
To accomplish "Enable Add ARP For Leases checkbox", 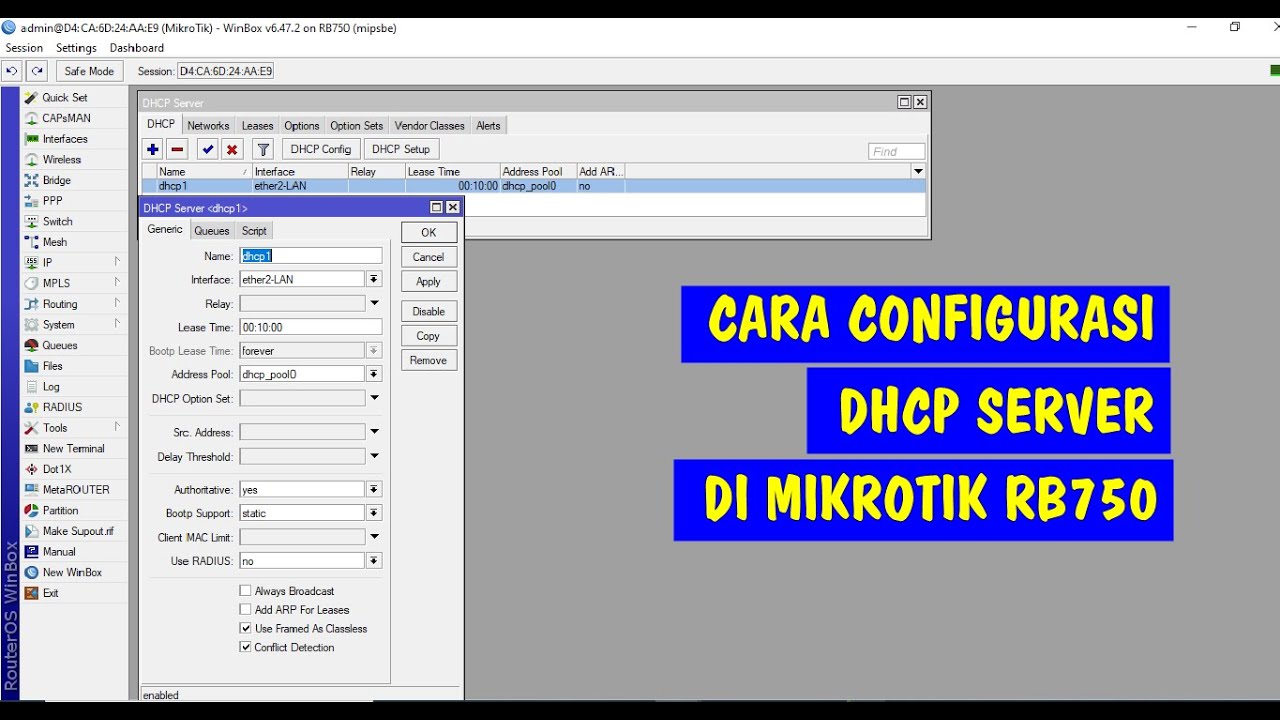I will [x=245, y=610].
